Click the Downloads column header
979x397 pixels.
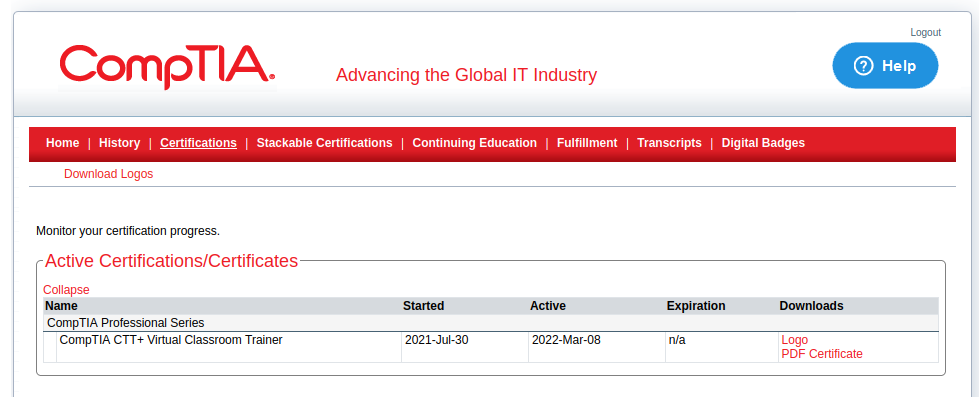click(811, 306)
